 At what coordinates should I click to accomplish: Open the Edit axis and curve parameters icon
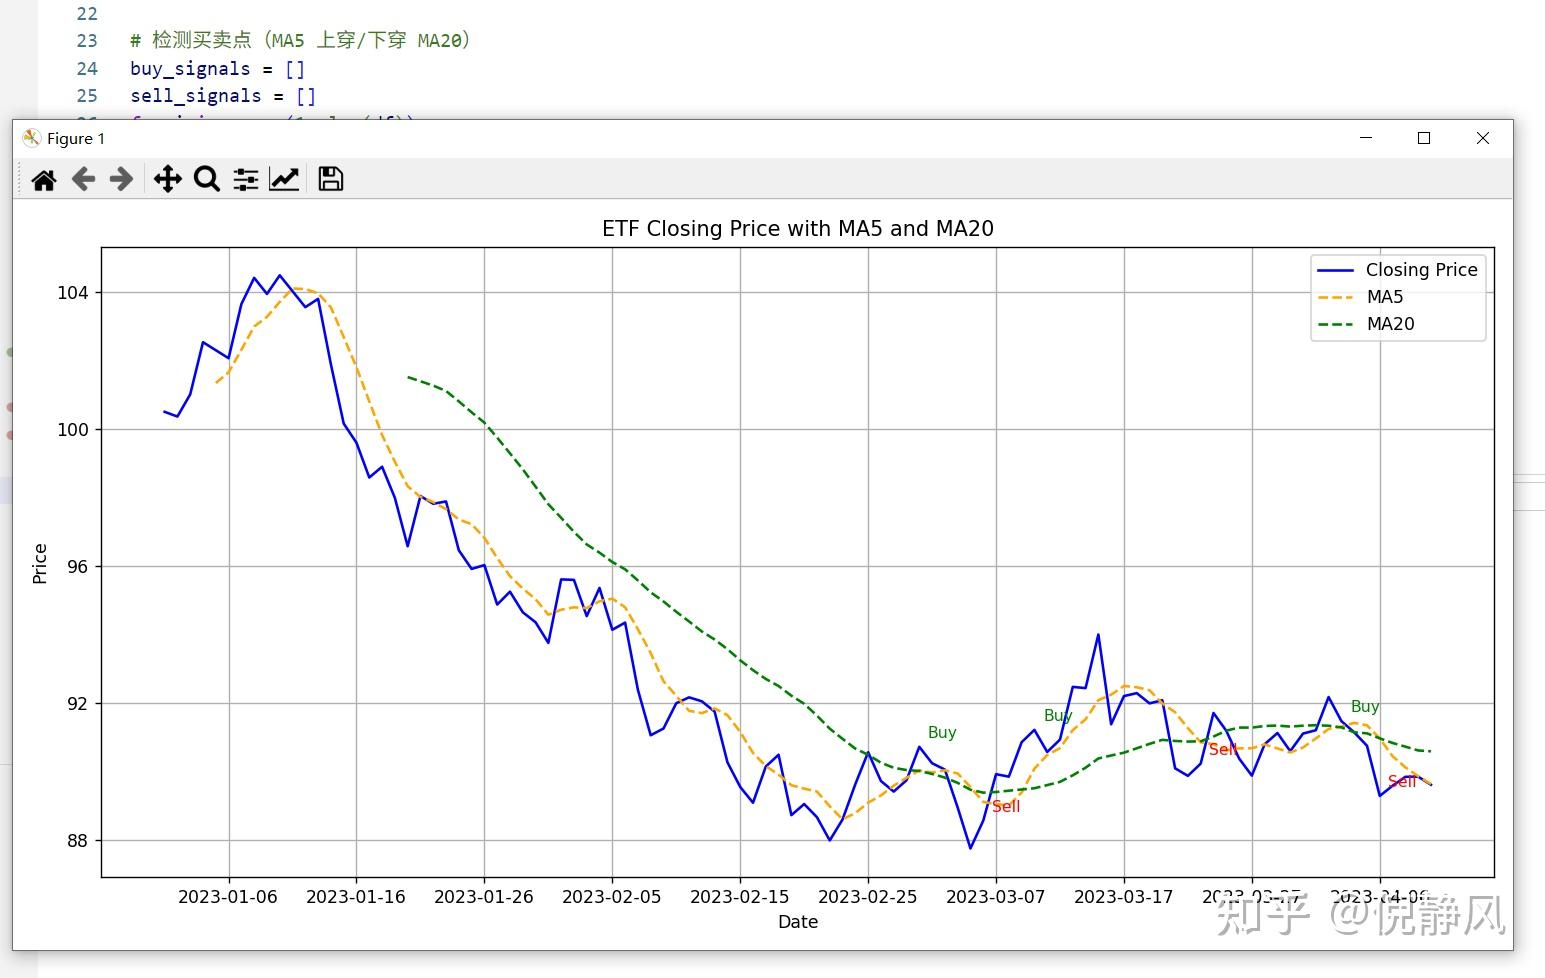(284, 179)
